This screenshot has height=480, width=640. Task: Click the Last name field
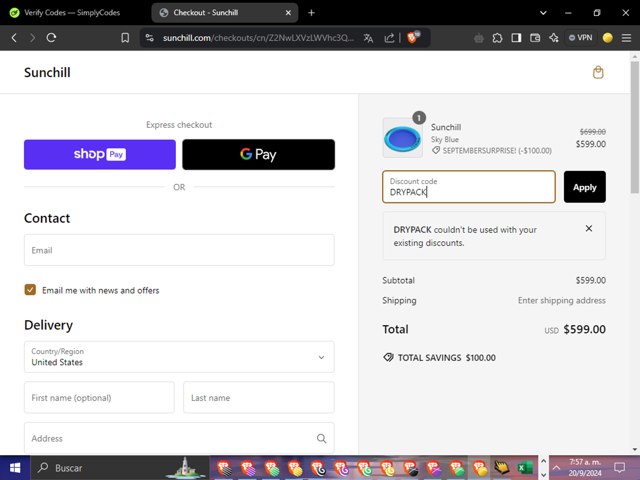coord(259,397)
